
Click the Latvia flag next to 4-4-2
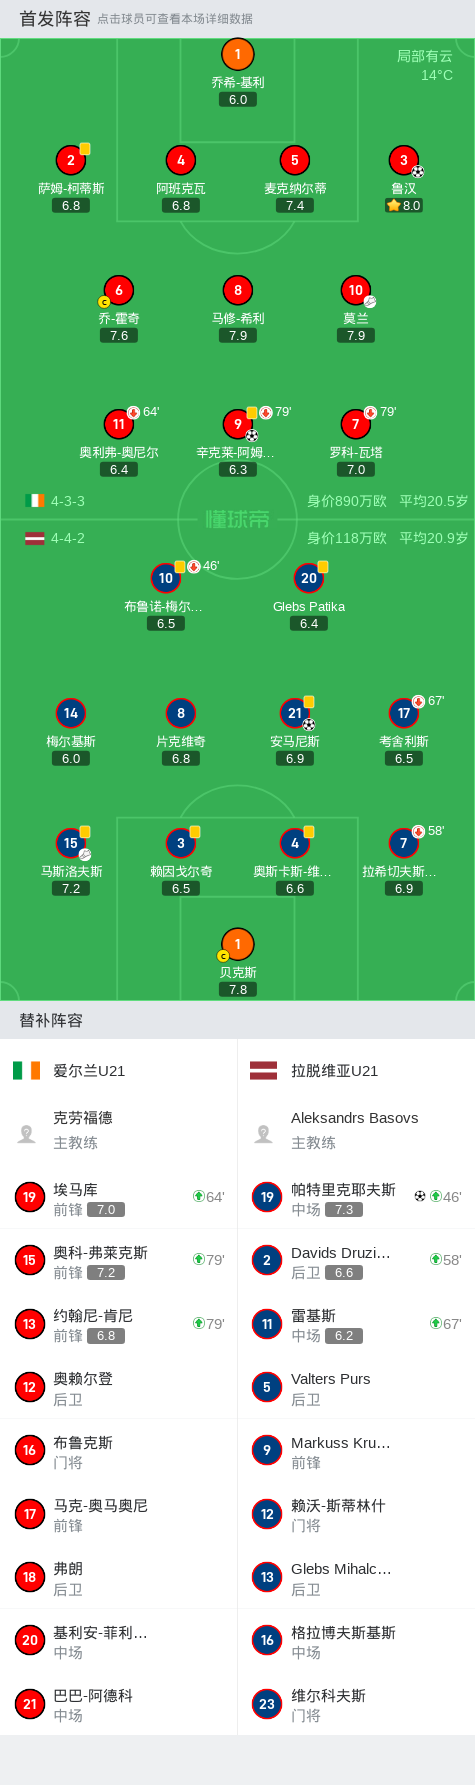pyautogui.click(x=35, y=538)
